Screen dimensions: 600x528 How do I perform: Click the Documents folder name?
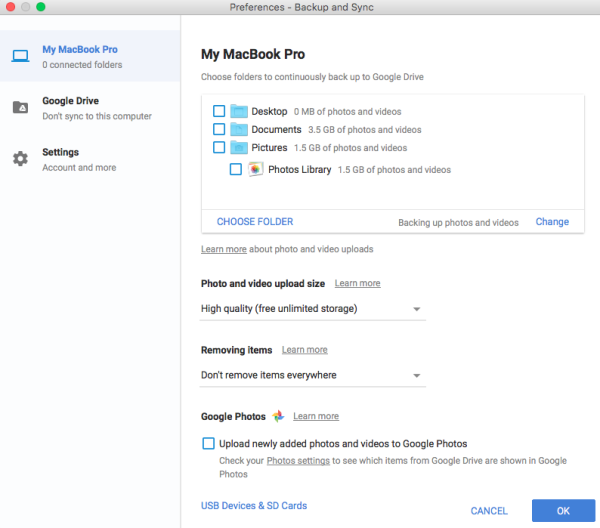tap(276, 129)
